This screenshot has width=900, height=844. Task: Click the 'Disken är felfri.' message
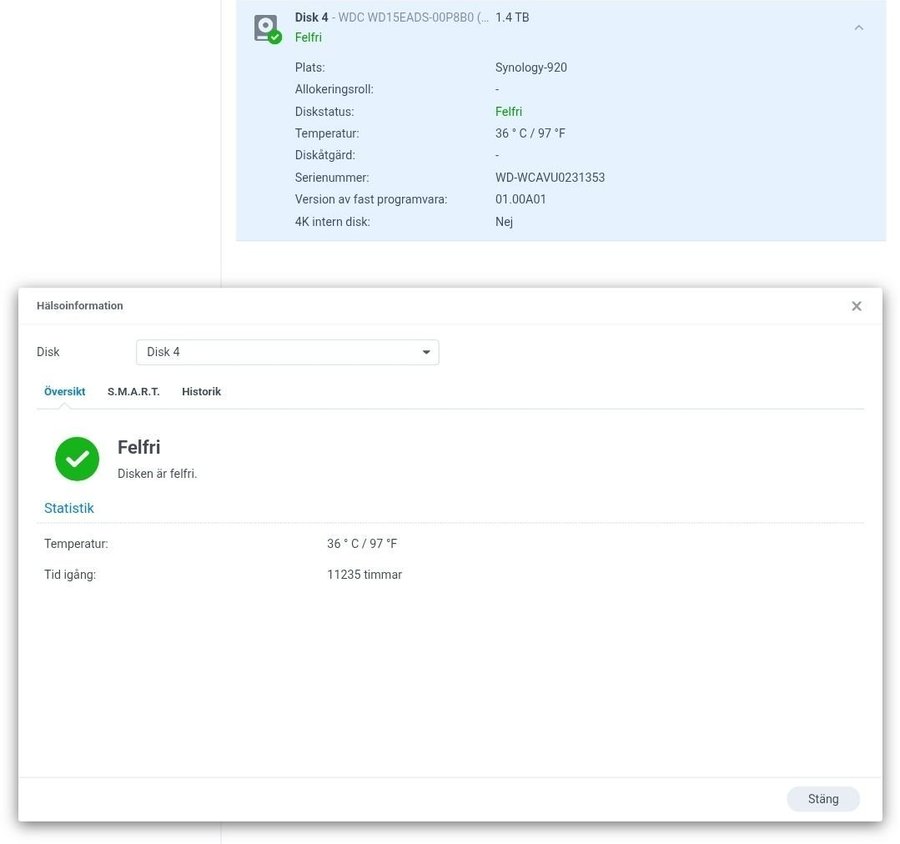pos(157,474)
